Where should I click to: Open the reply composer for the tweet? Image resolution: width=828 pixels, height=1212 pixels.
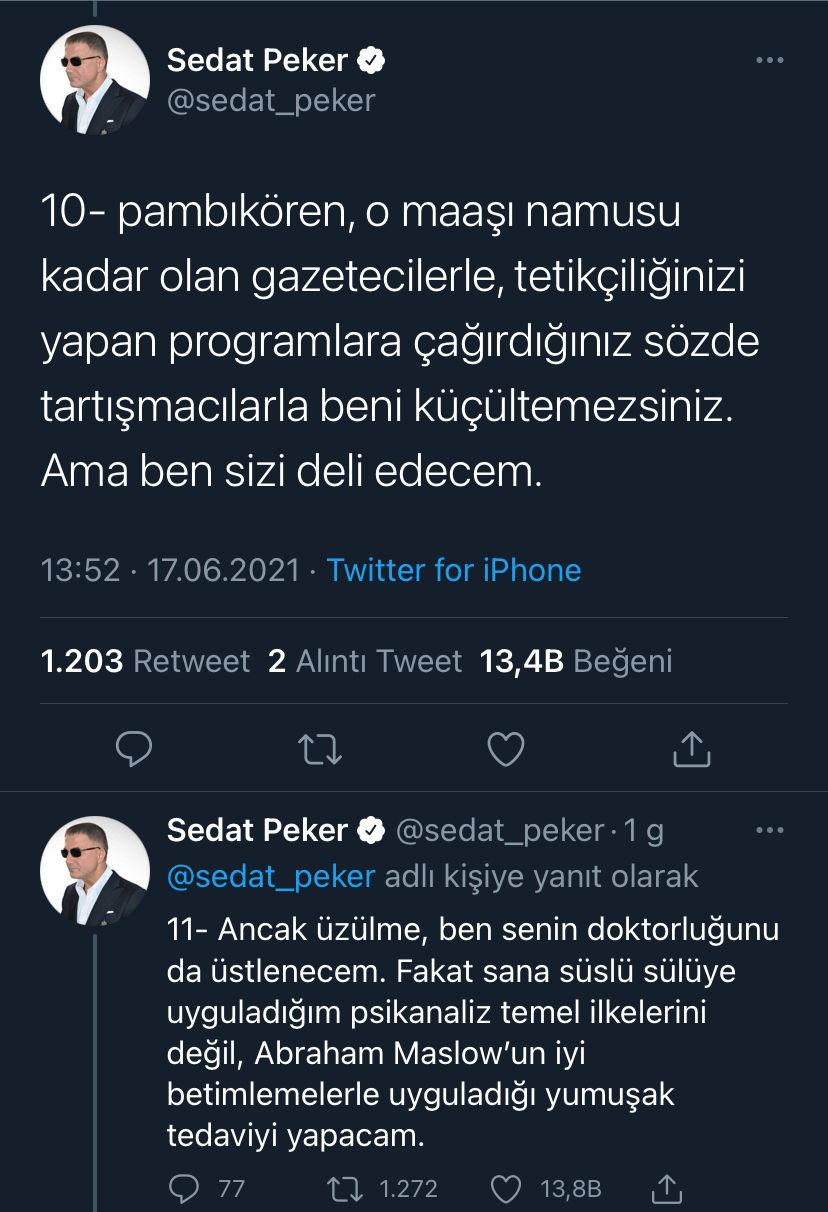click(x=135, y=747)
